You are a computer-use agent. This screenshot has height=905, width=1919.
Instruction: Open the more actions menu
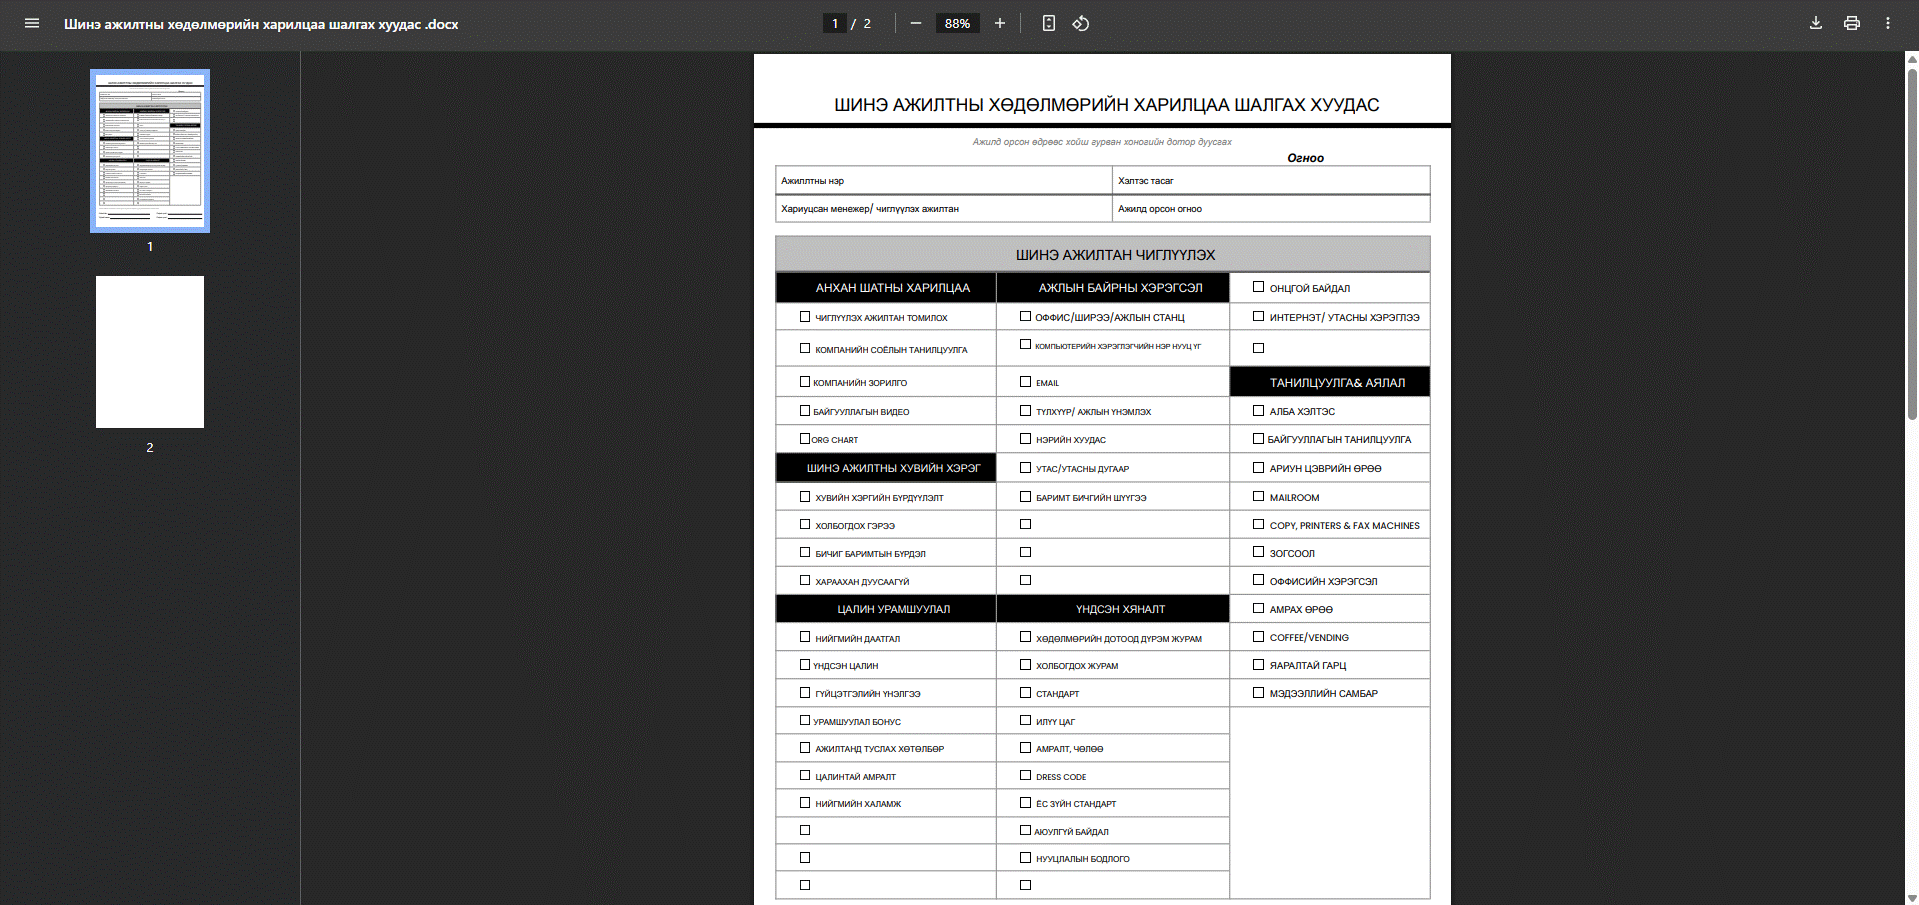1888,23
